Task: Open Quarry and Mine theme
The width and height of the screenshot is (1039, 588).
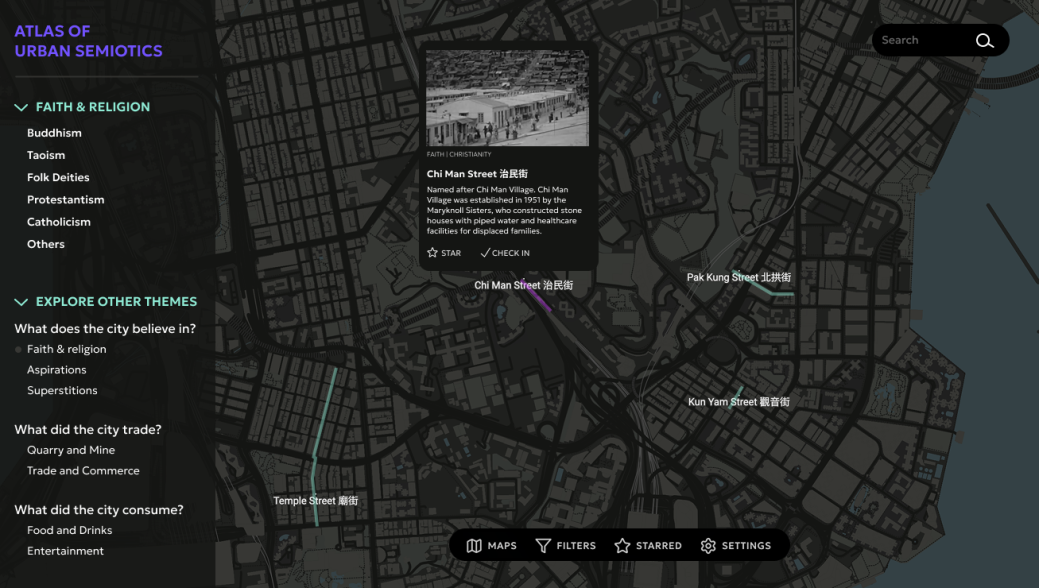Action: point(71,450)
